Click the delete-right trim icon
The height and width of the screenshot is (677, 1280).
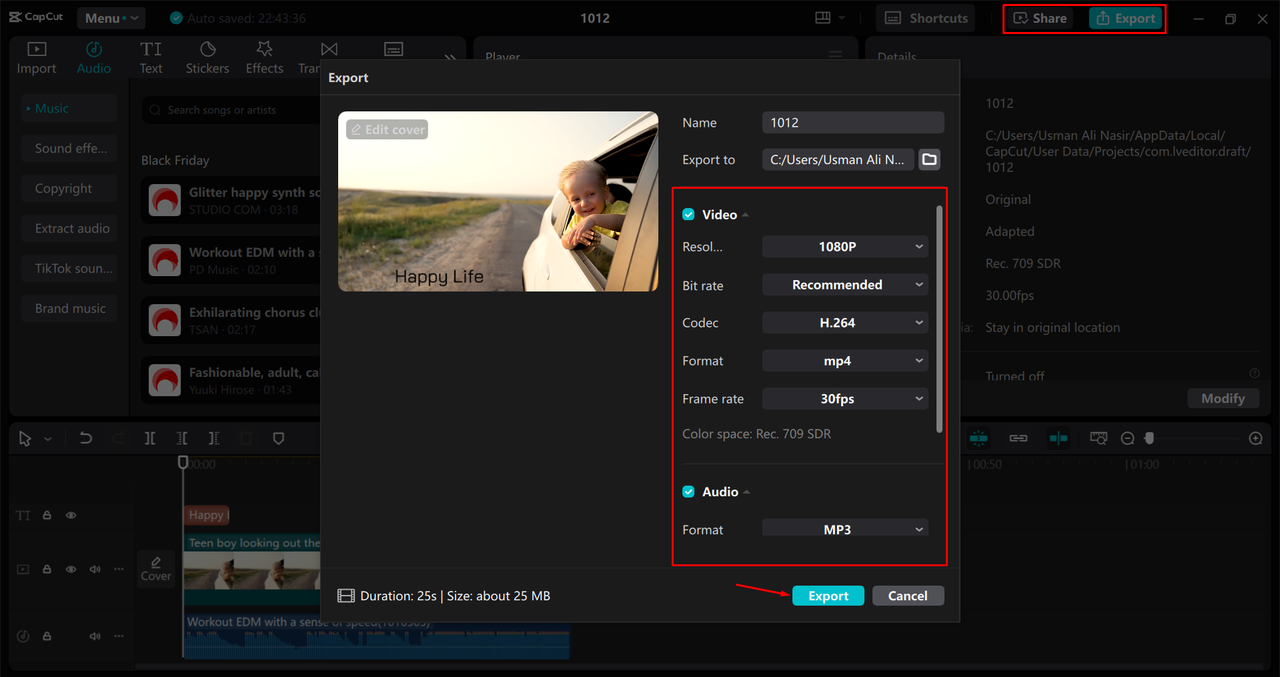point(214,438)
